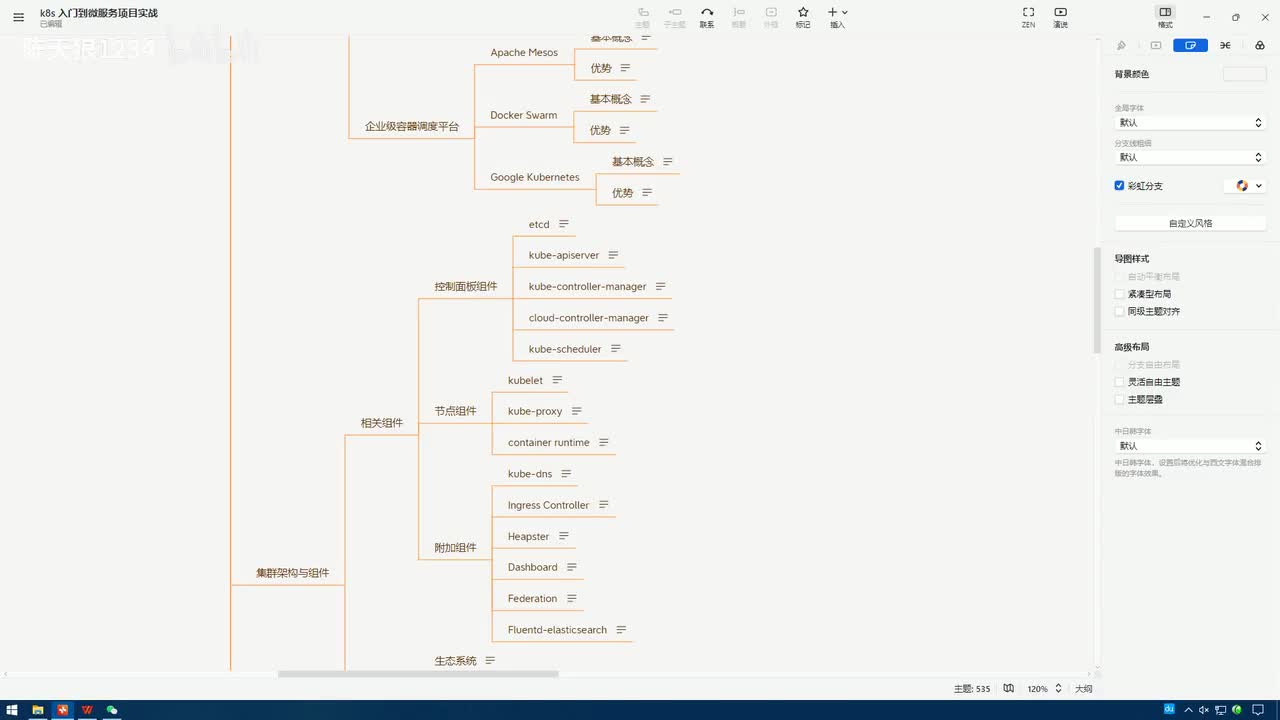This screenshot has height=720, width=1280.
Task: Select the 企业级容器调度平台 topic
Action: click(412, 127)
